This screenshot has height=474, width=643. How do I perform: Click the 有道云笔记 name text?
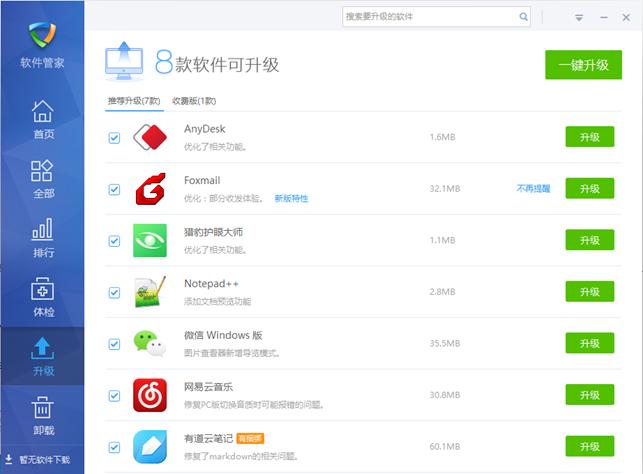[x=208, y=438]
